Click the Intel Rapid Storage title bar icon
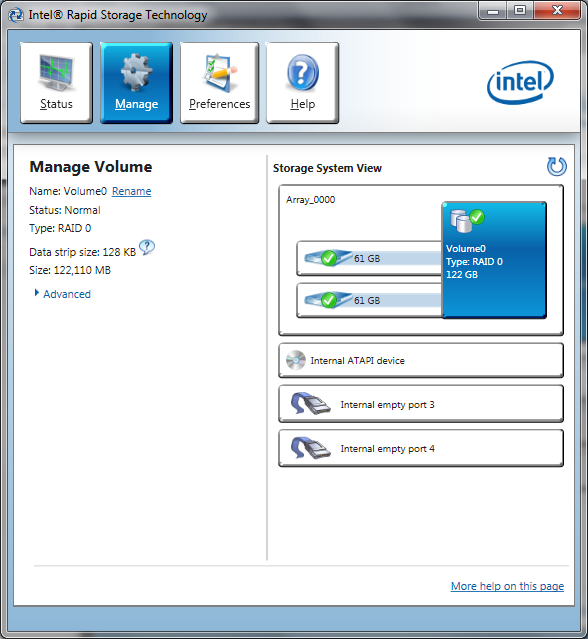Viewport: 588px width, 639px height. pyautogui.click(x=16, y=15)
